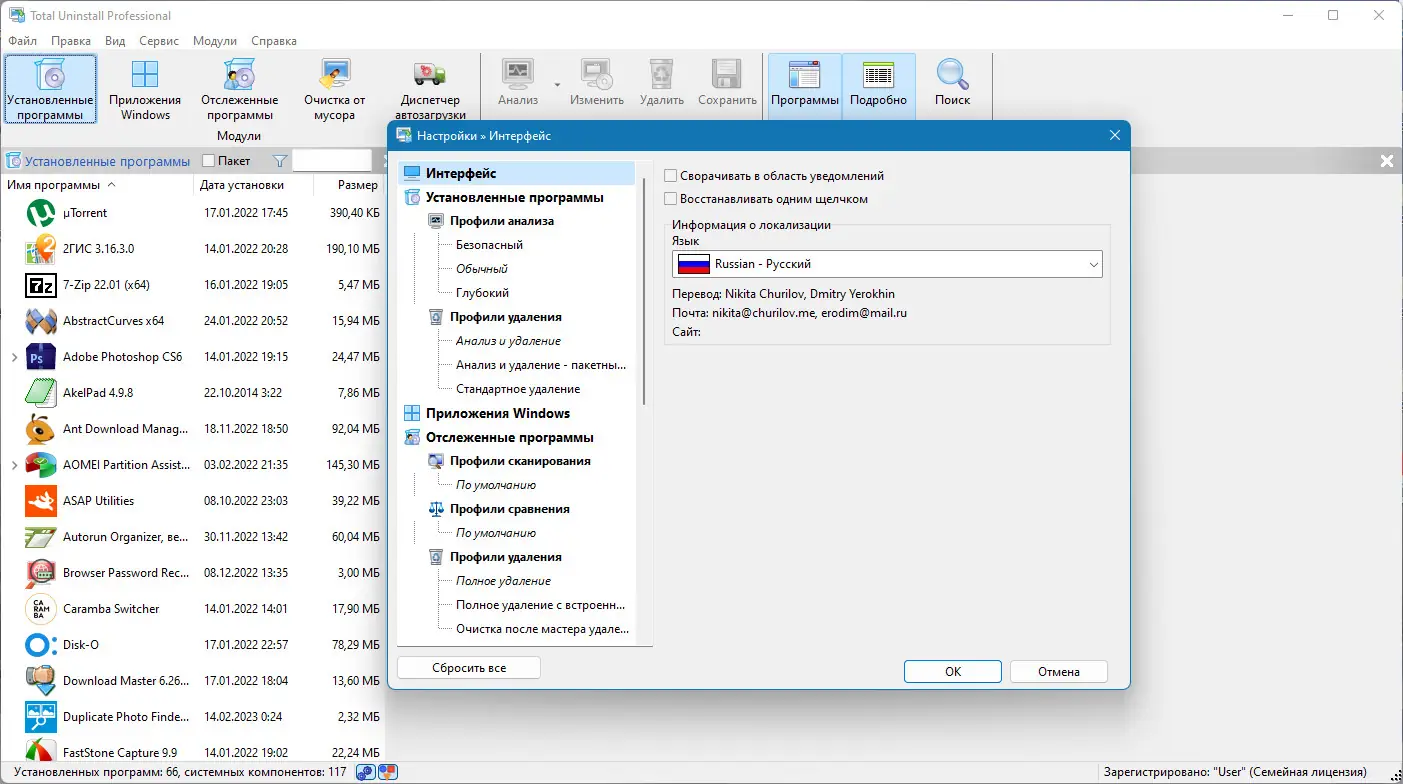
Task: Select the 7-Zip 22.01 icon
Action: tap(41, 285)
